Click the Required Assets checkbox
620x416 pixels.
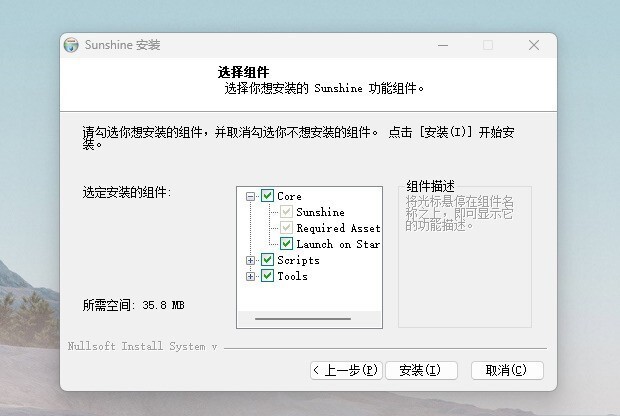[x=286, y=228]
